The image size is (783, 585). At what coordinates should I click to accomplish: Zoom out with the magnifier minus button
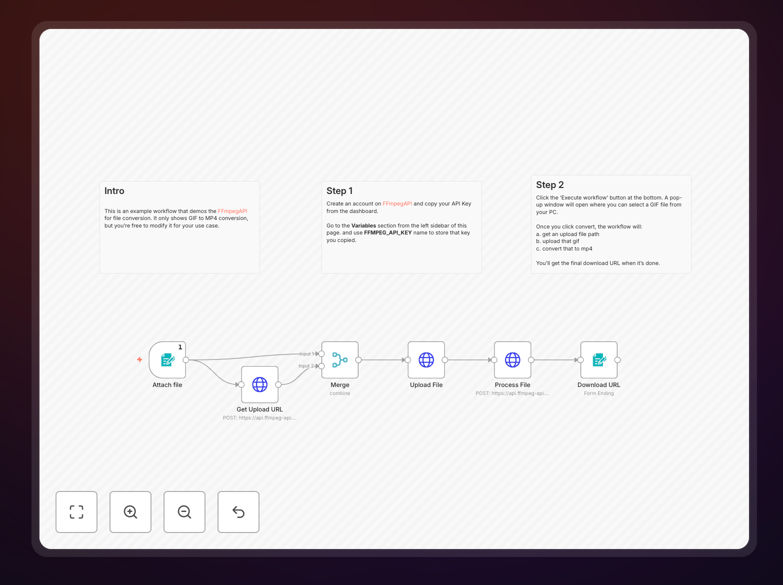coord(184,512)
